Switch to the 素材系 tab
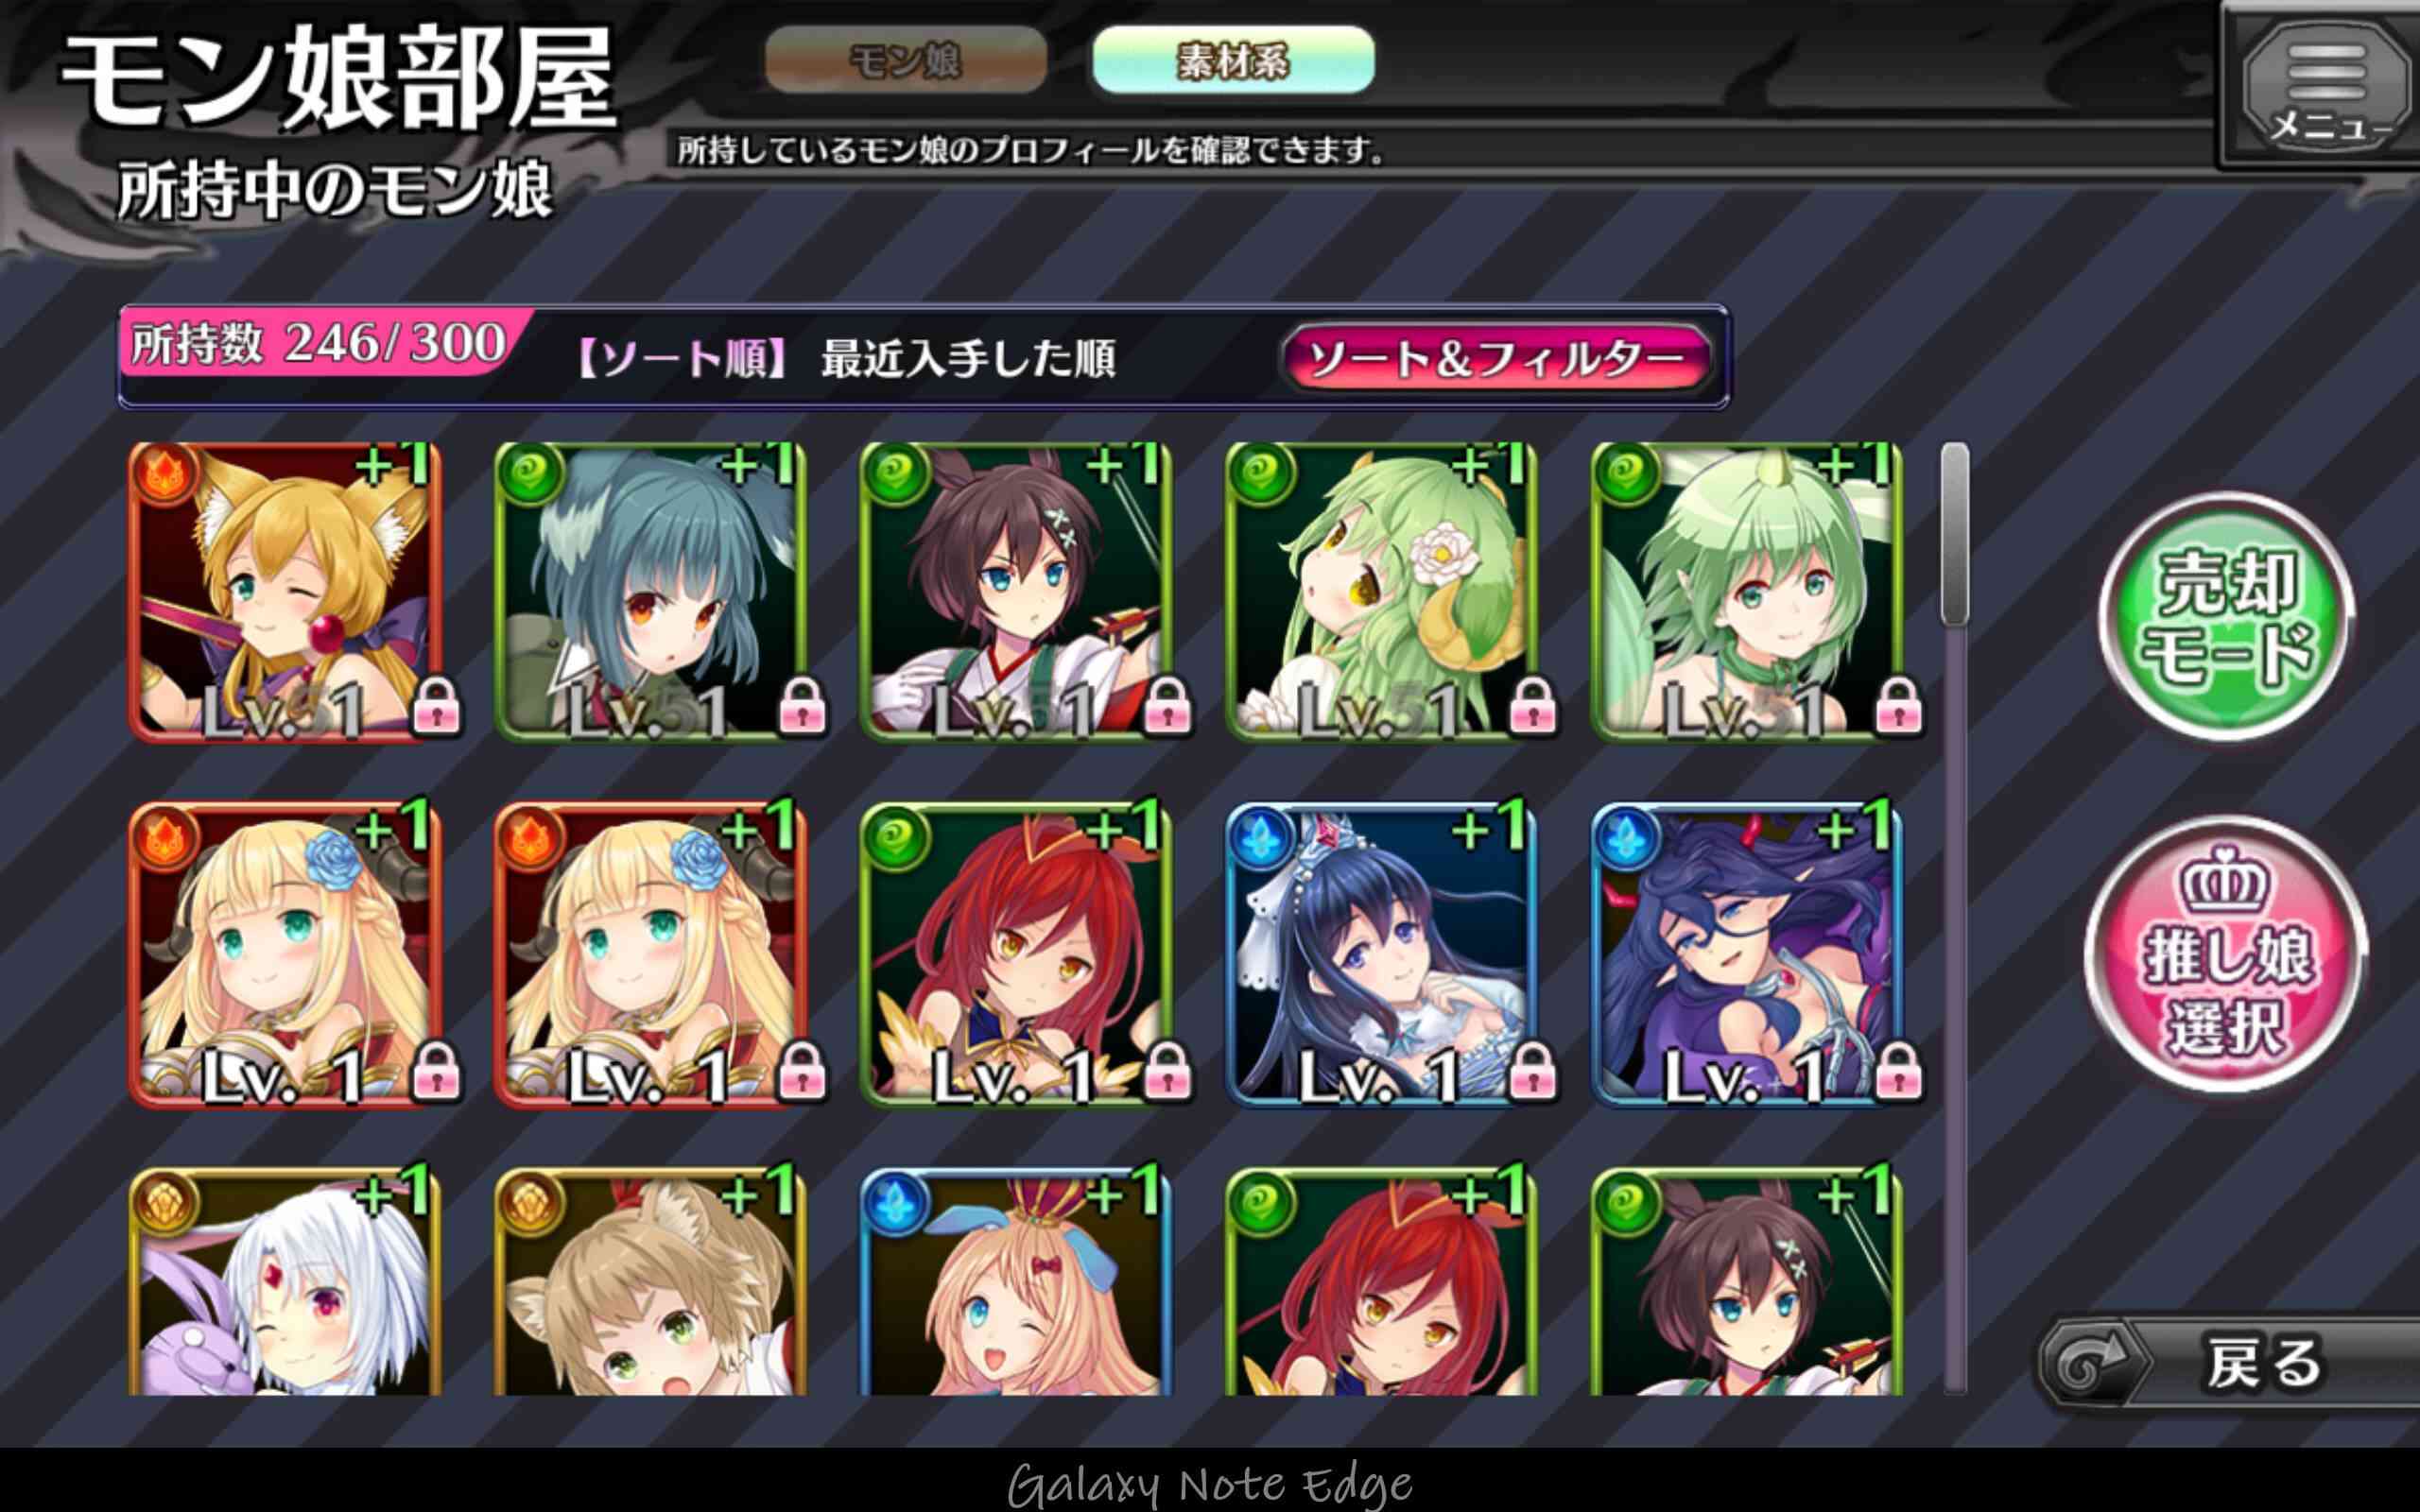The width and height of the screenshot is (2420, 1512). click(1233, 61)
